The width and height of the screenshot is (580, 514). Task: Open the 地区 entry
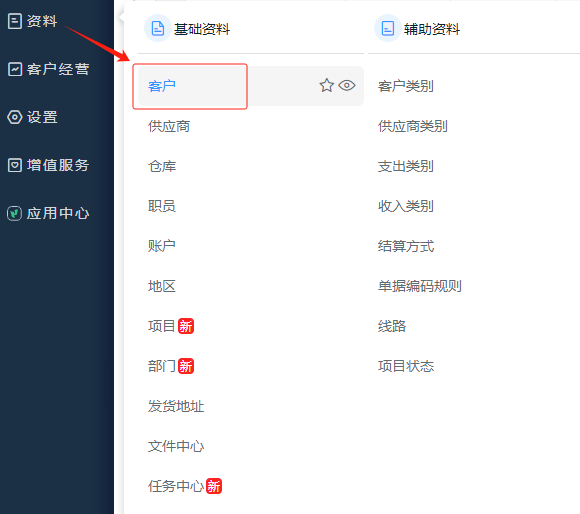coord(162,286)
